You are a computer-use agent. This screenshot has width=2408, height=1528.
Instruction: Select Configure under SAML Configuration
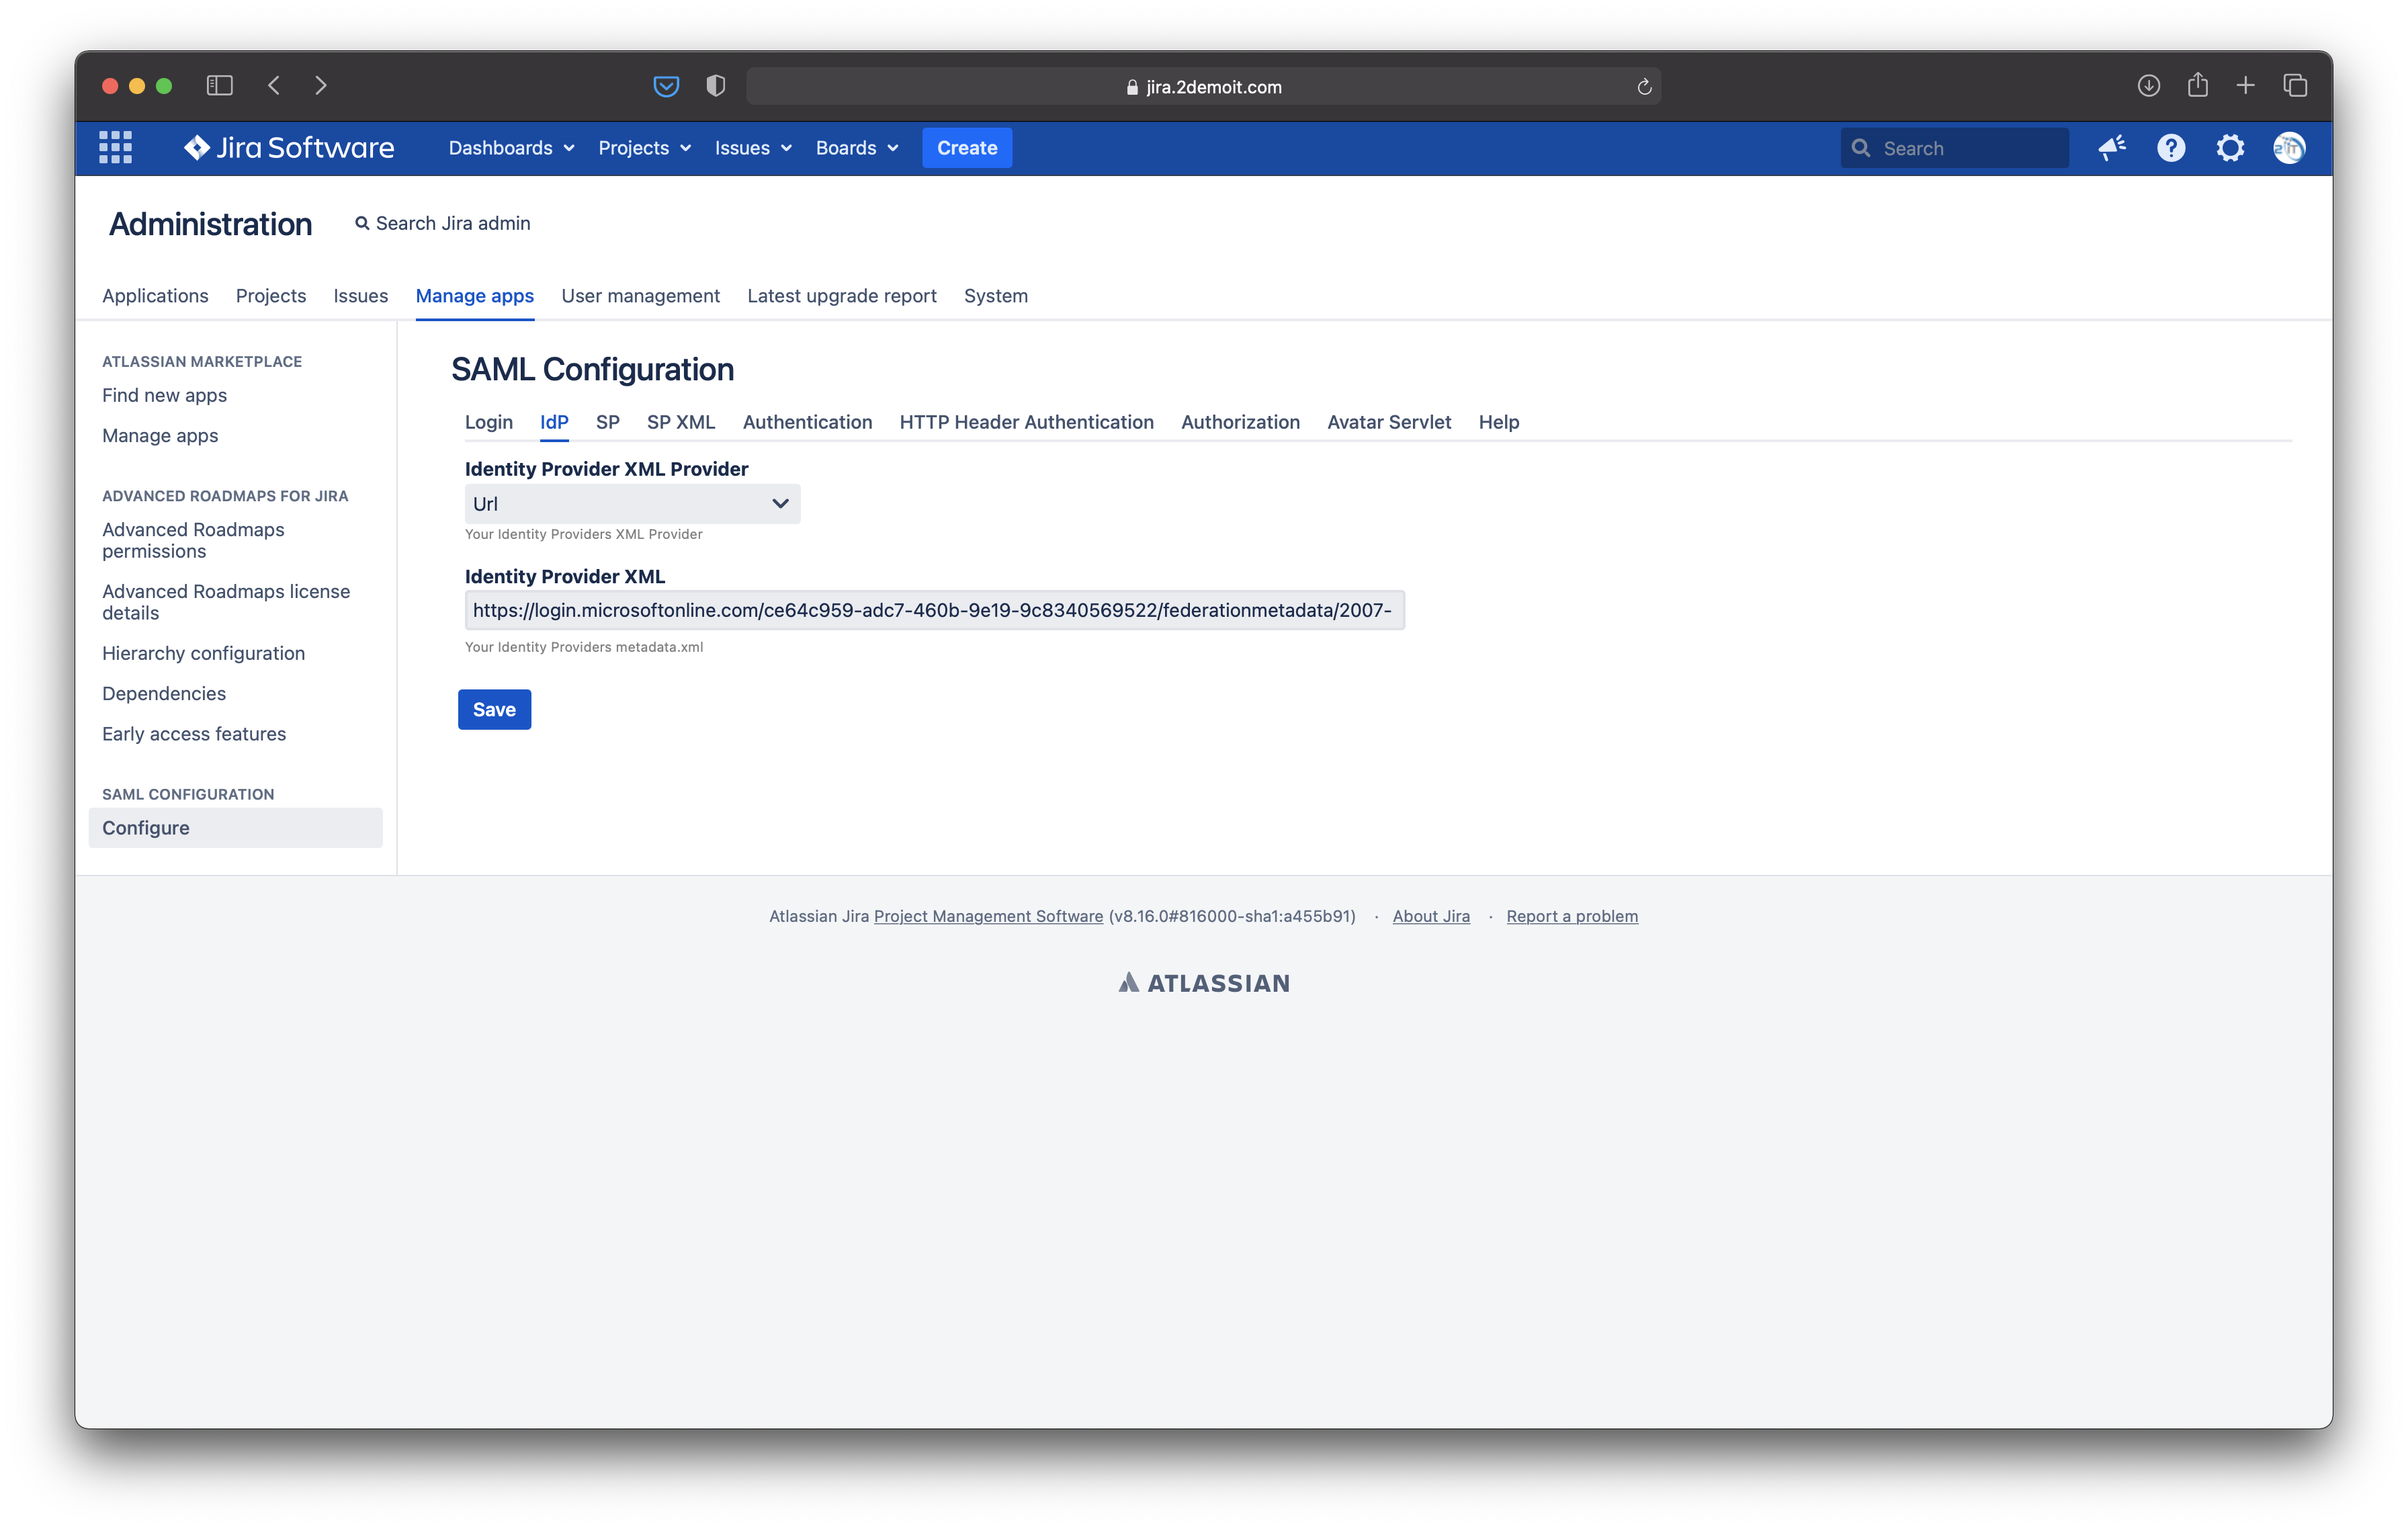click(235, 828)
